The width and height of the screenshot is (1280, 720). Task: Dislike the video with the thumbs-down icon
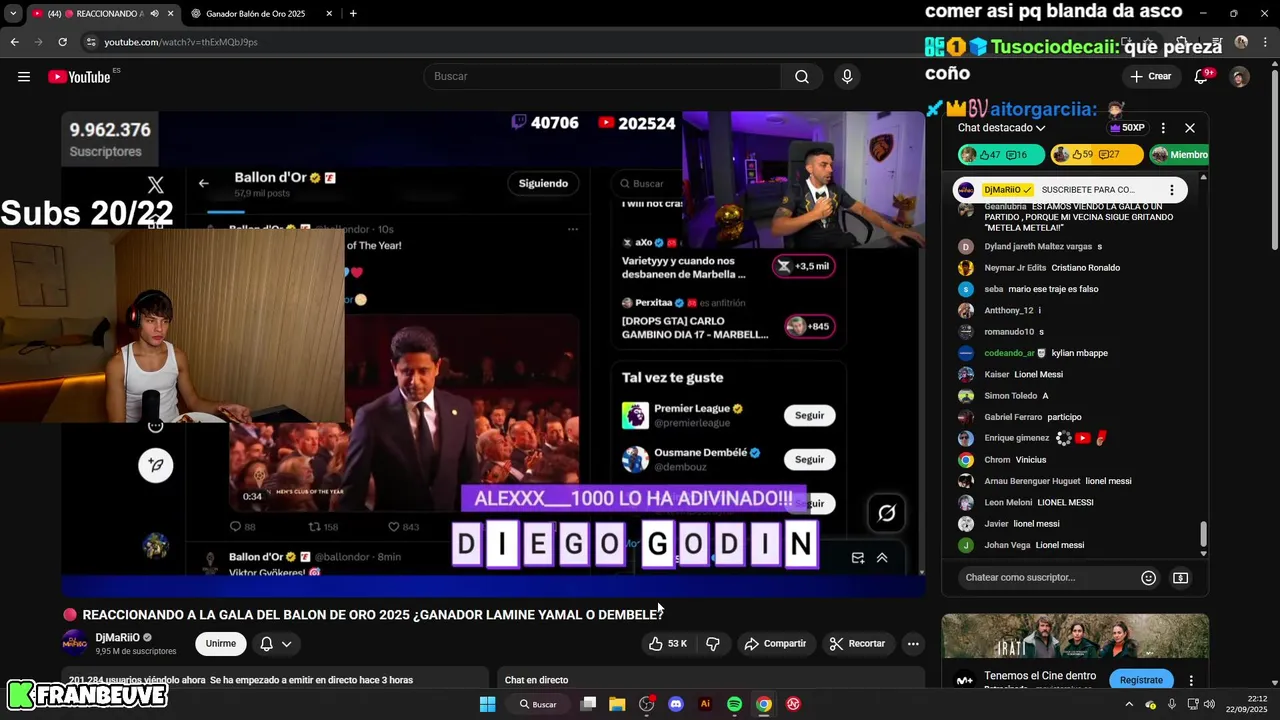pos(713,644)
